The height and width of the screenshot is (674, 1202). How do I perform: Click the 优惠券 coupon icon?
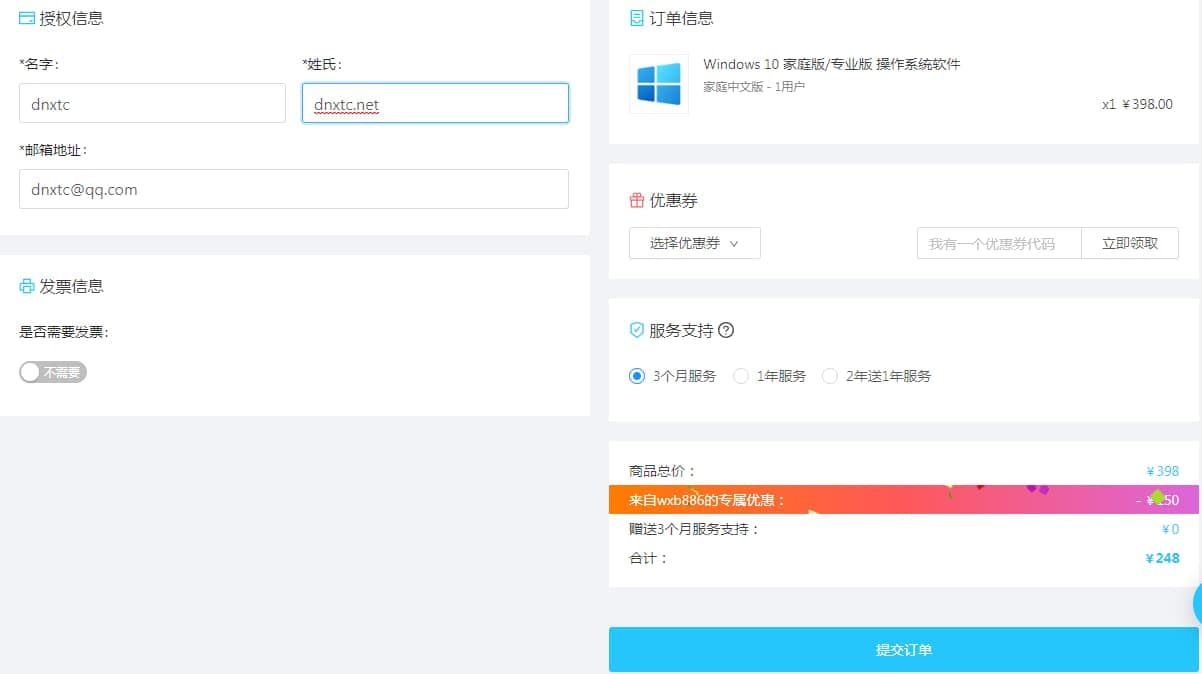click(638, 199)
